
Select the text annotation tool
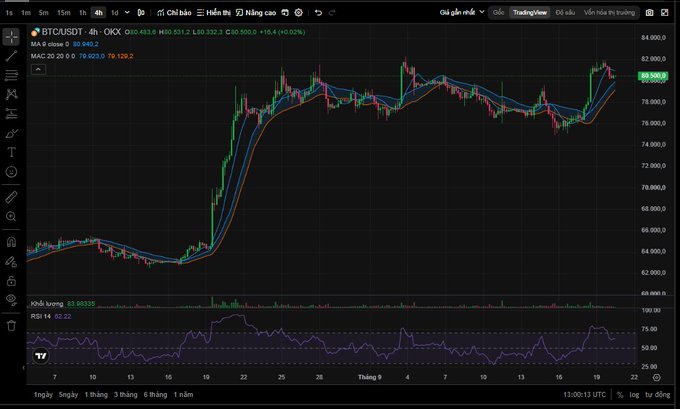click(x=11, y=152)
